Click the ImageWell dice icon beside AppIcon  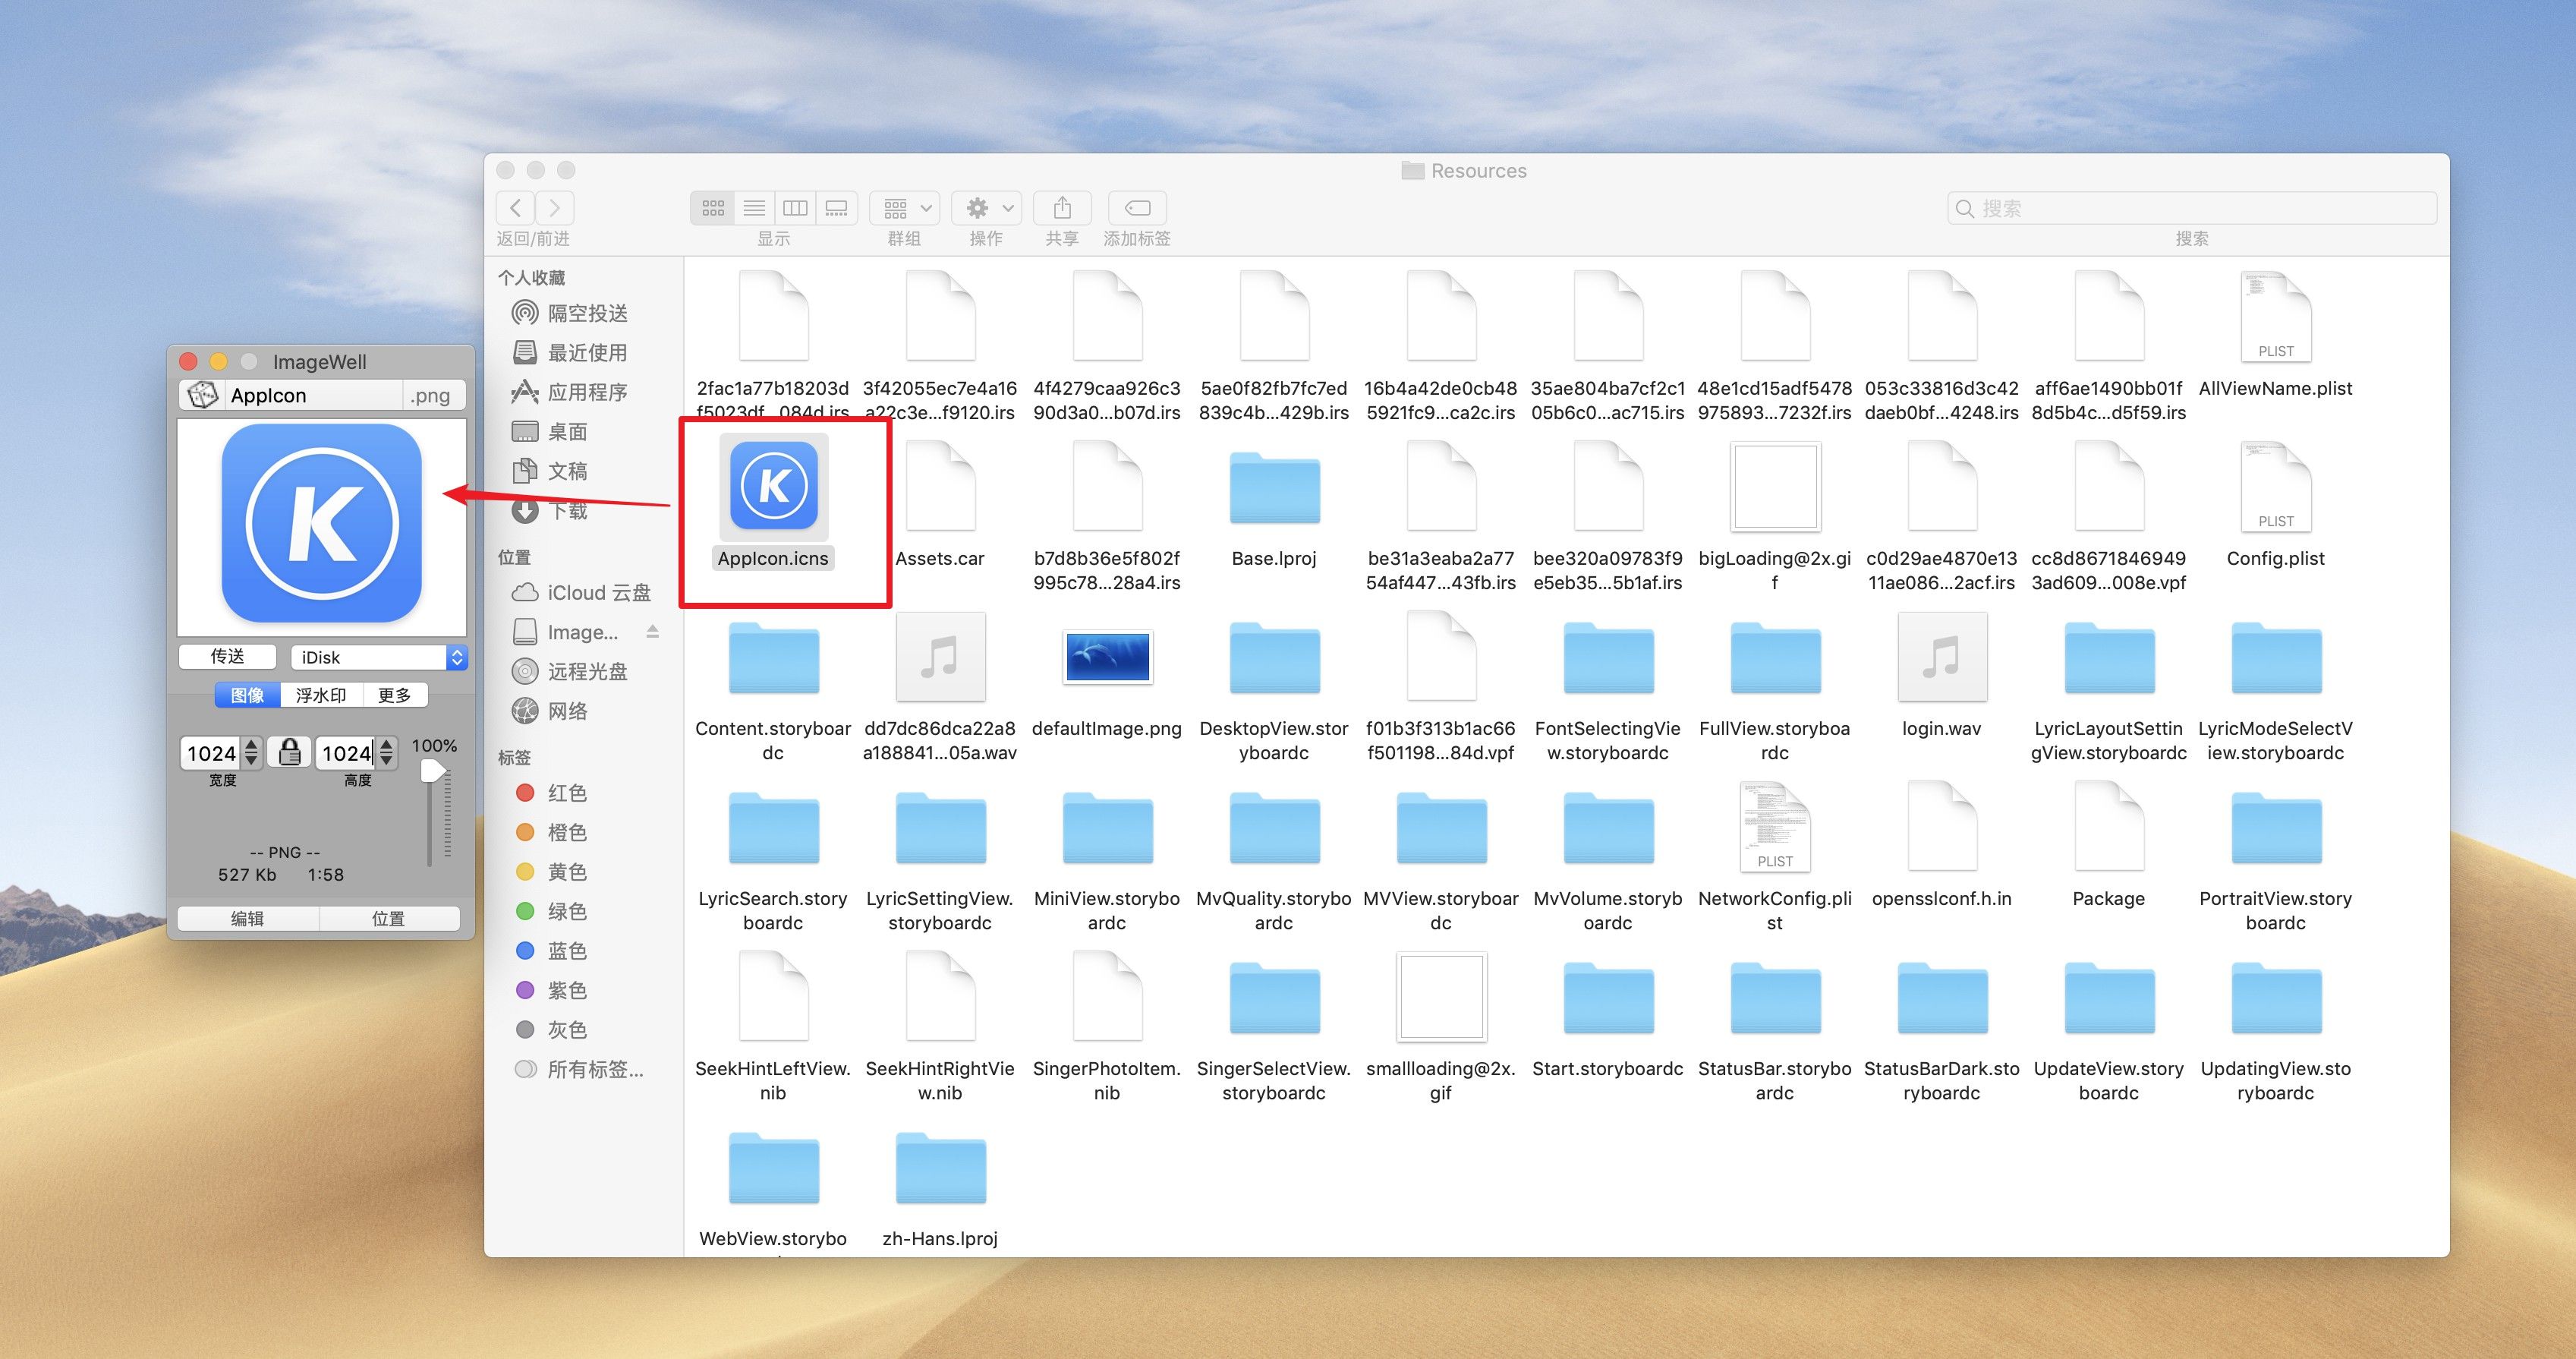coord(203,395)
